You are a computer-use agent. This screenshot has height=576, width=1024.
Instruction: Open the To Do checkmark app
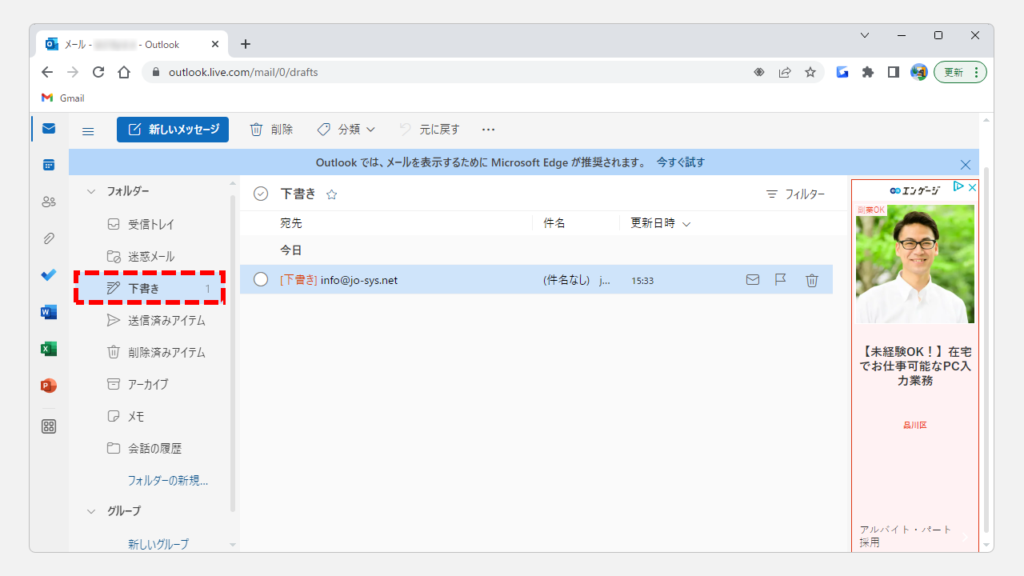48,275
